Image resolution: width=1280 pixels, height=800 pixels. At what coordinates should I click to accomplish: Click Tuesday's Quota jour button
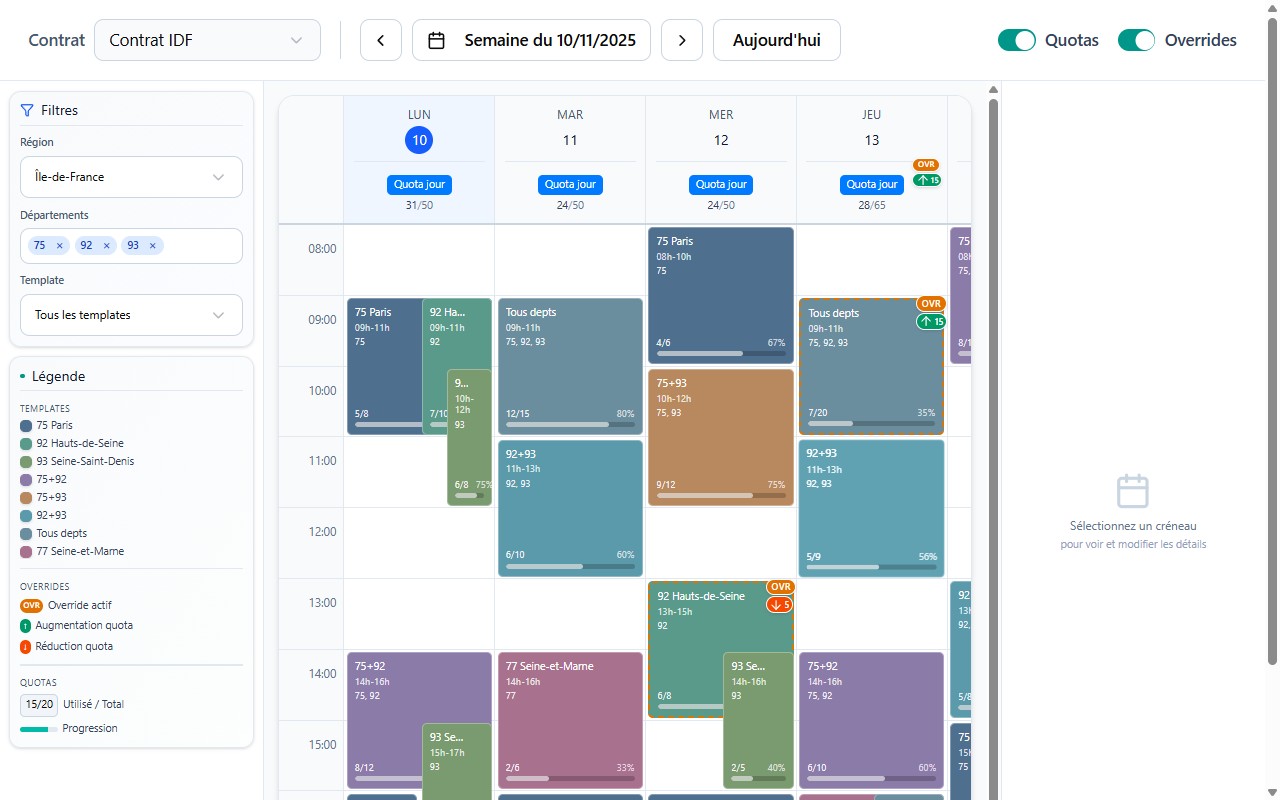point(570,184)
